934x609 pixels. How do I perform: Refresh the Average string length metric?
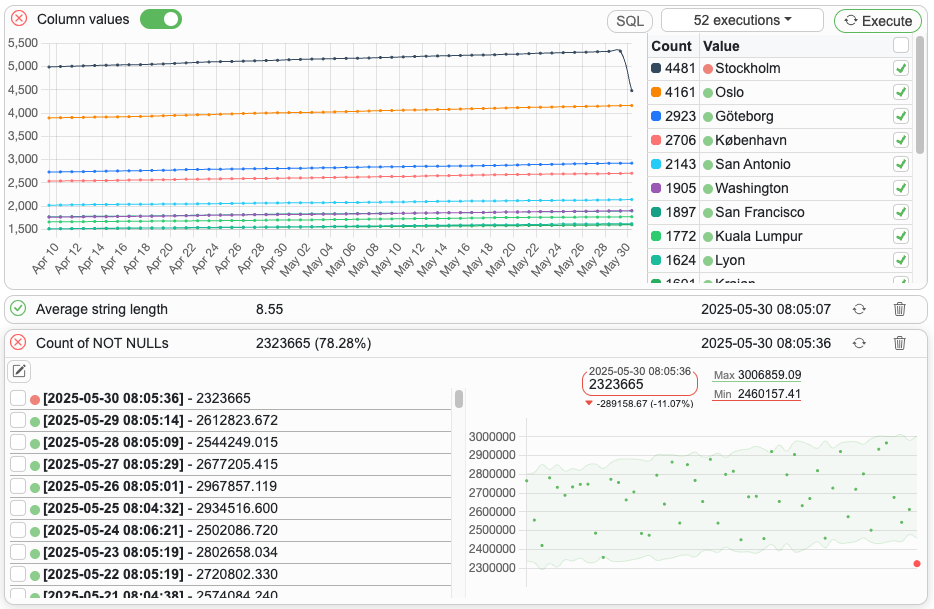[x=859, y=309]
